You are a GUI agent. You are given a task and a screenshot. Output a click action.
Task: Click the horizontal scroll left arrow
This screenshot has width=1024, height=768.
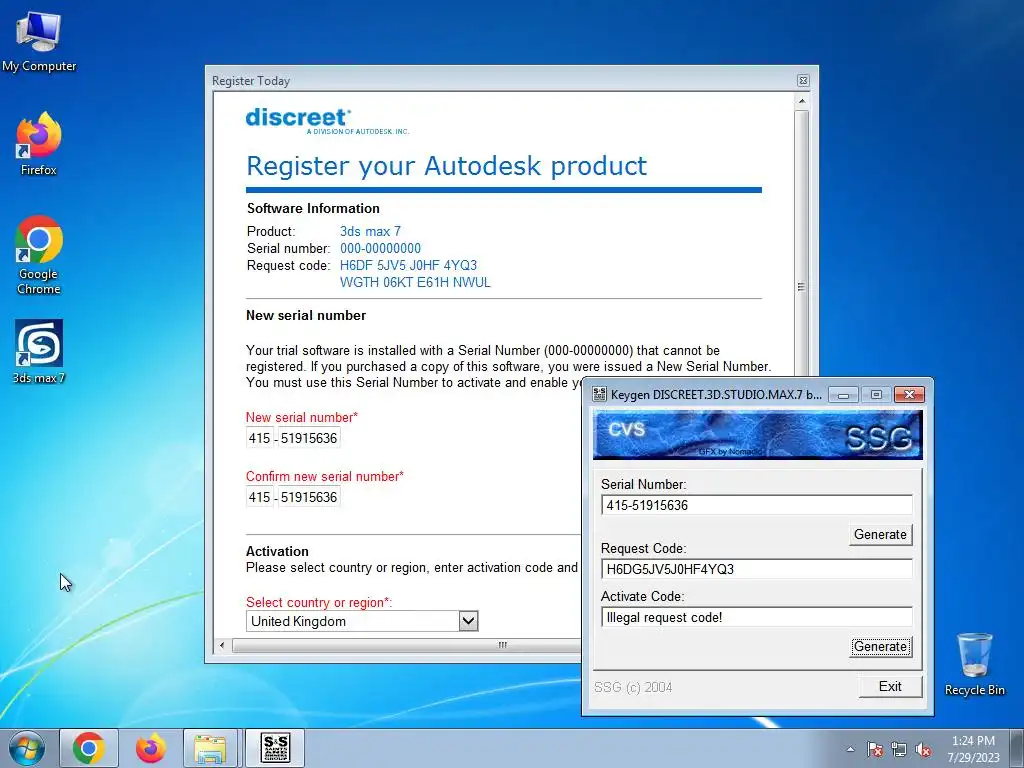222,645
